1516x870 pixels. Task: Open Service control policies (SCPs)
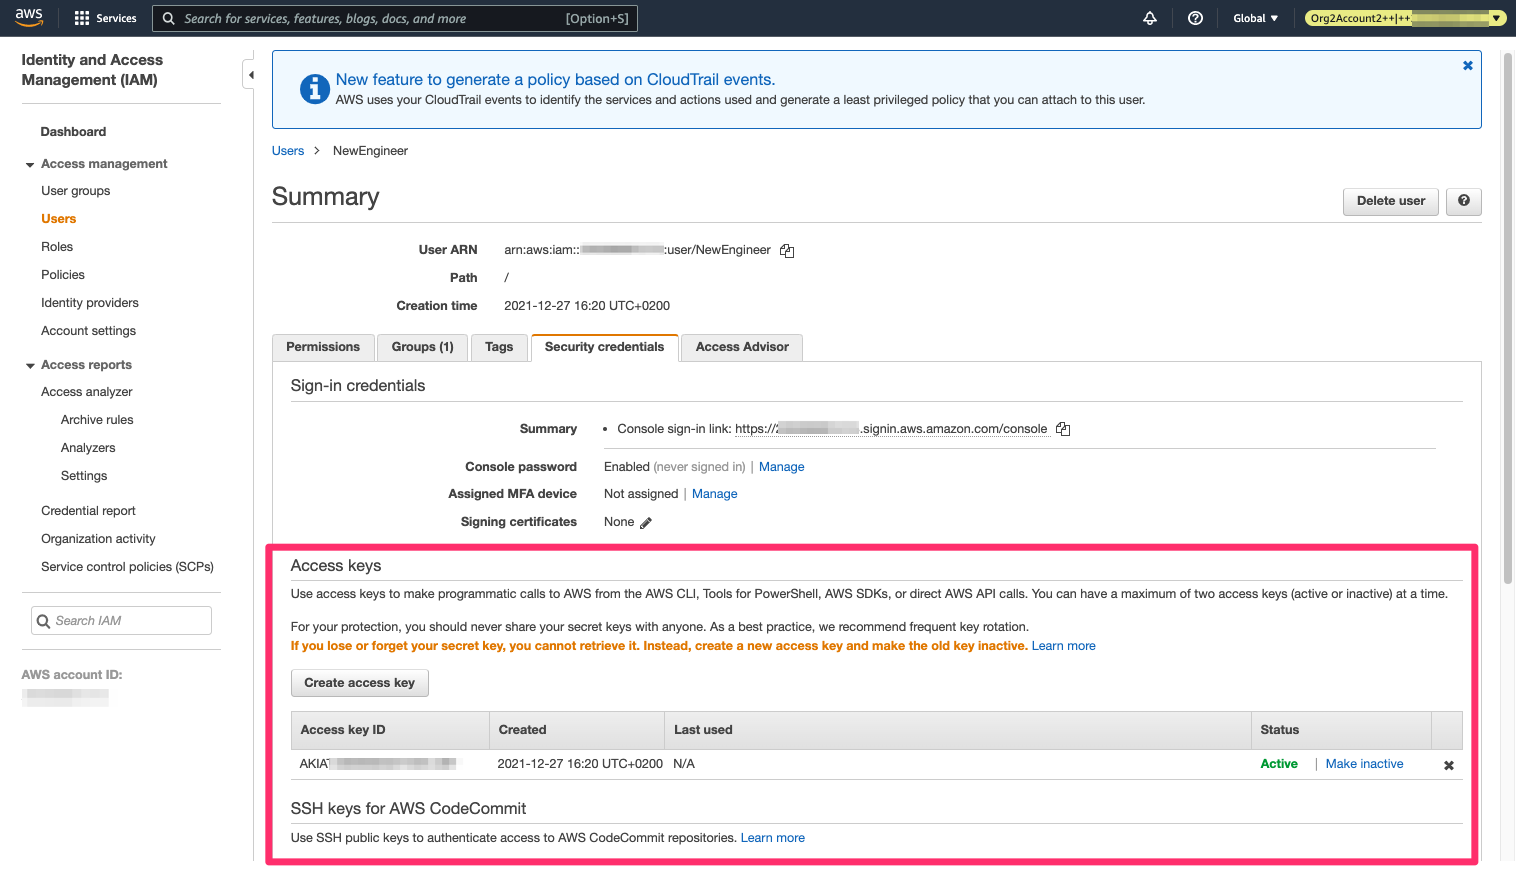click(127, 567)
